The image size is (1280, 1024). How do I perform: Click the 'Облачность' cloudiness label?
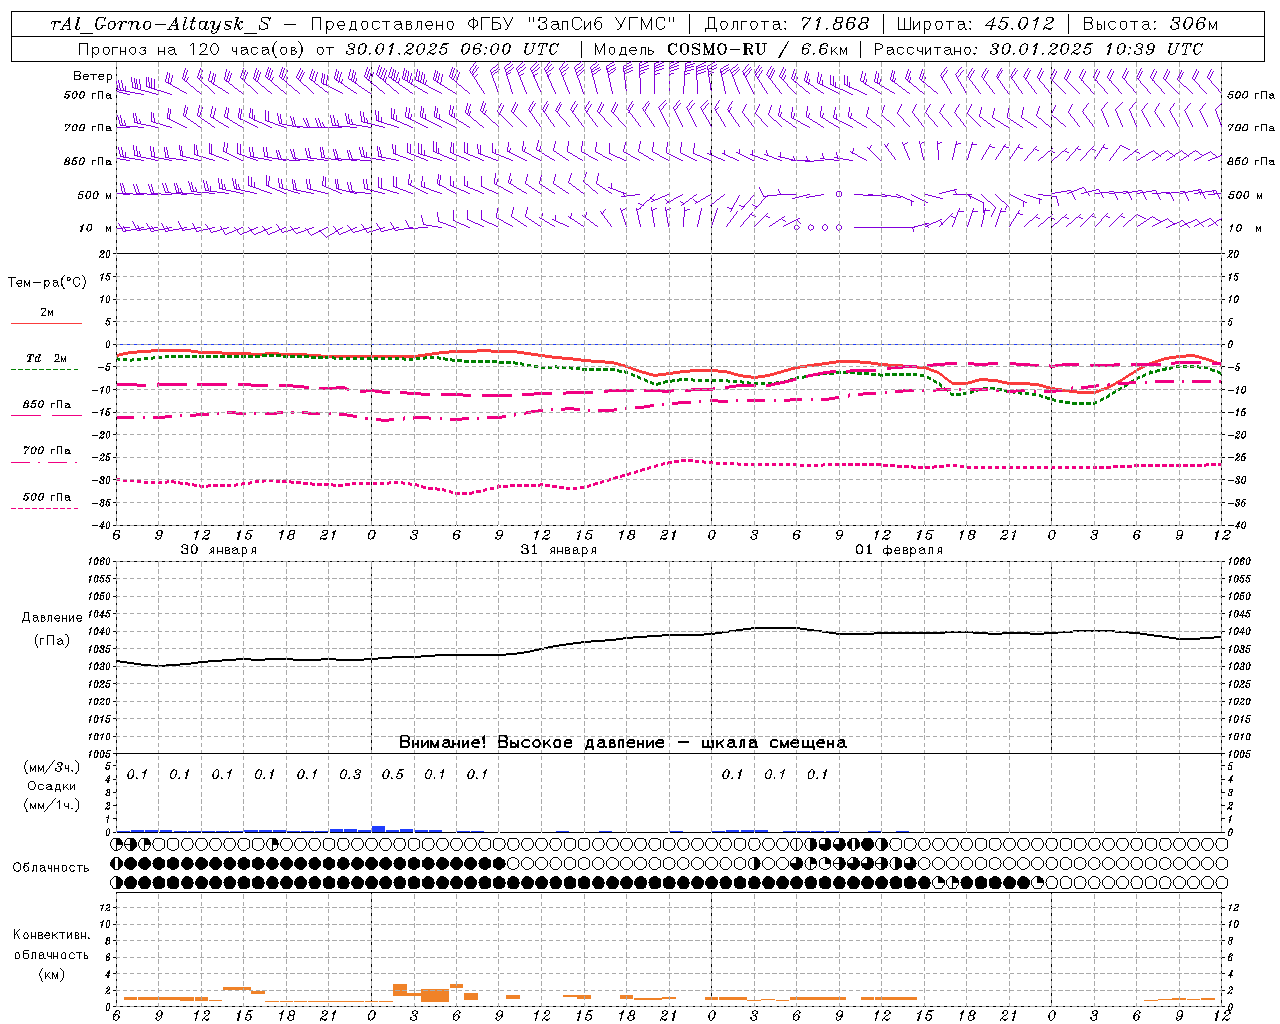click(51, 868)
